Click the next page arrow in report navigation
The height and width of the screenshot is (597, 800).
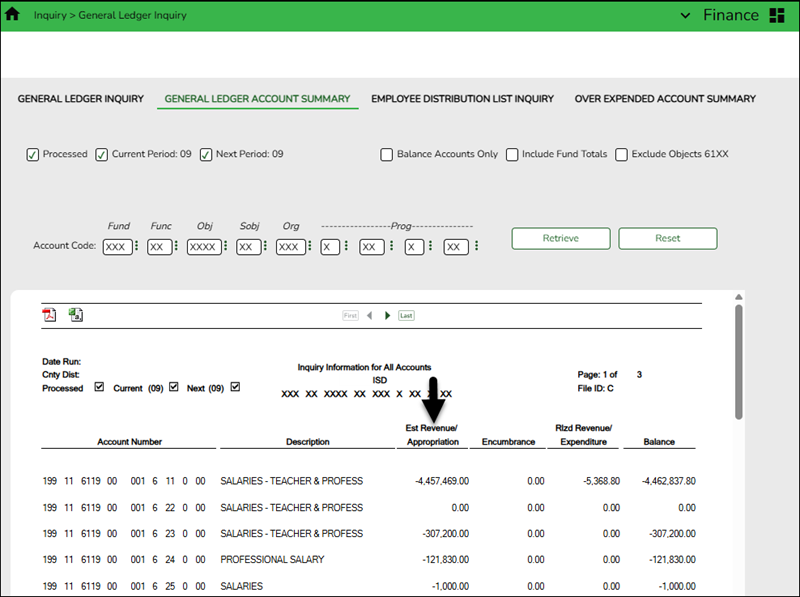click(388, 314)
